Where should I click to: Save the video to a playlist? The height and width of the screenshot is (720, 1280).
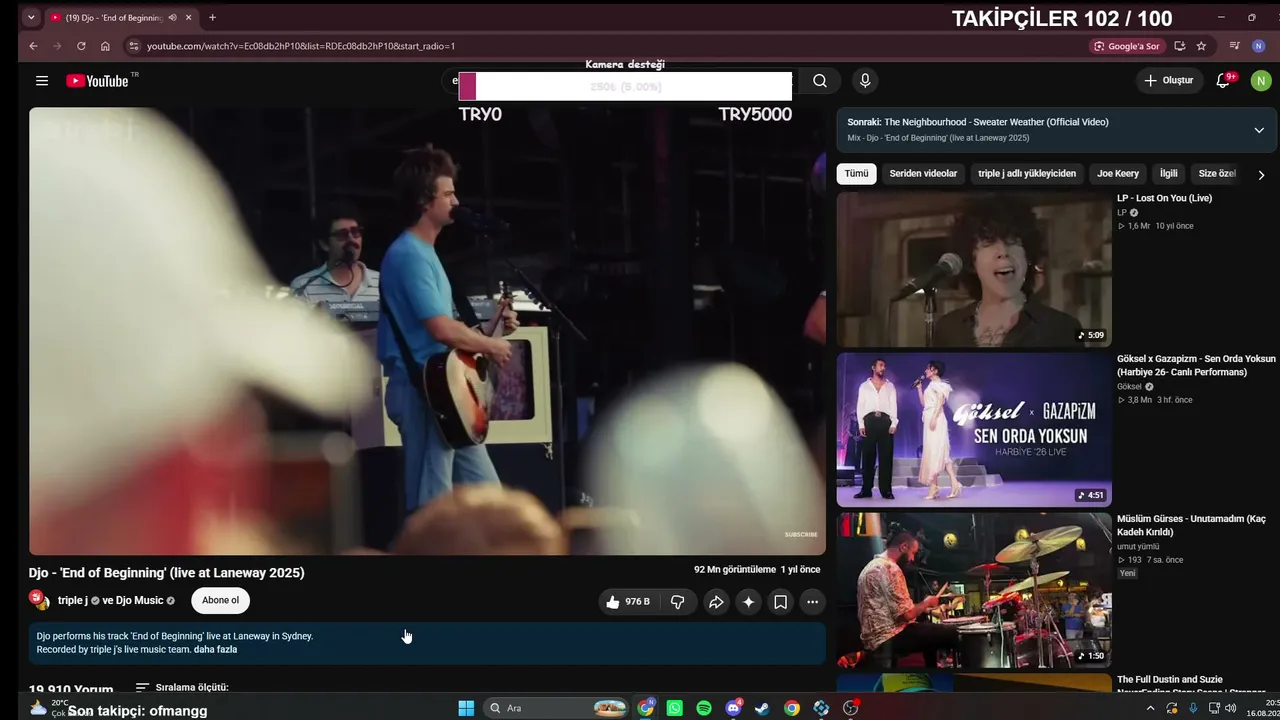pyautogui.click(x=780, y=602)
